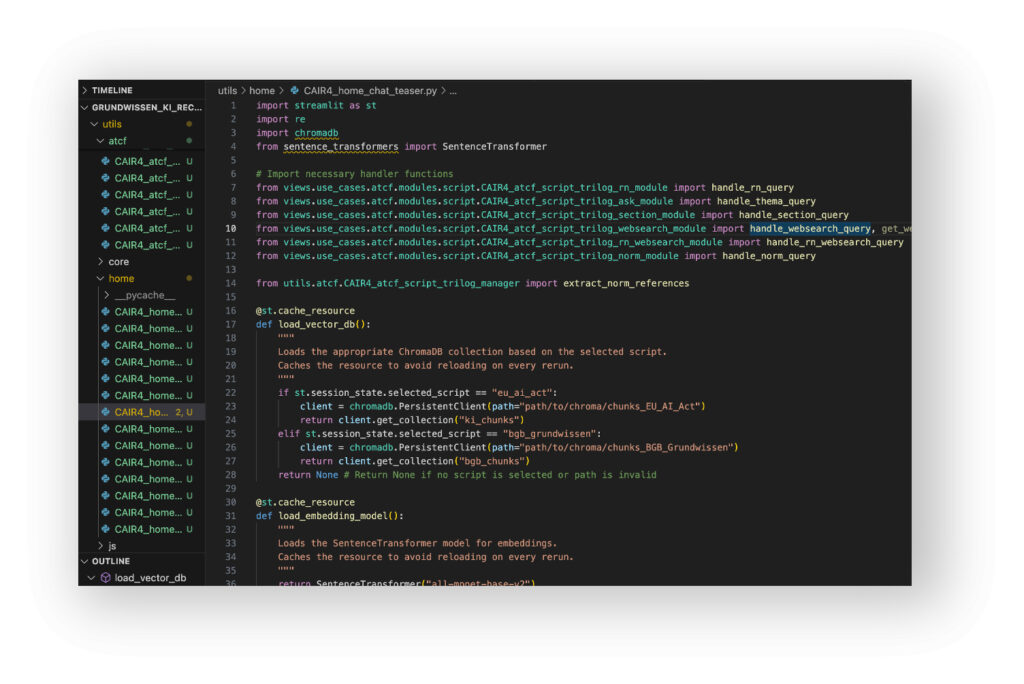Click line number 10 in the gutter
The width and height of the screenshot is (1024, 684).
[x=231, y=229]
